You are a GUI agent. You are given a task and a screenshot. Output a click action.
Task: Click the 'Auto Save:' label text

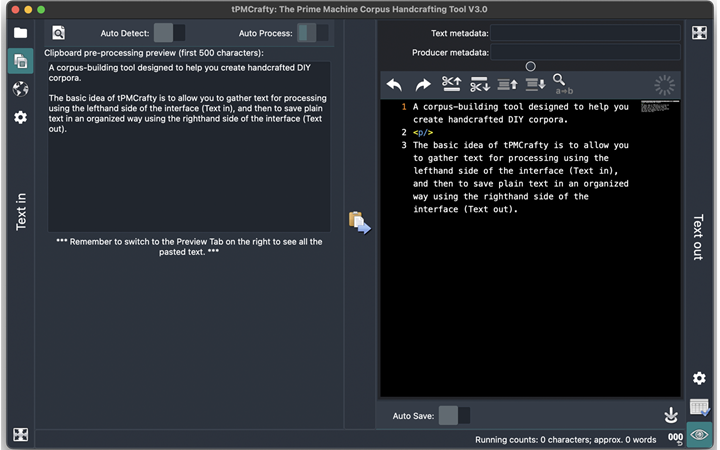413,416
